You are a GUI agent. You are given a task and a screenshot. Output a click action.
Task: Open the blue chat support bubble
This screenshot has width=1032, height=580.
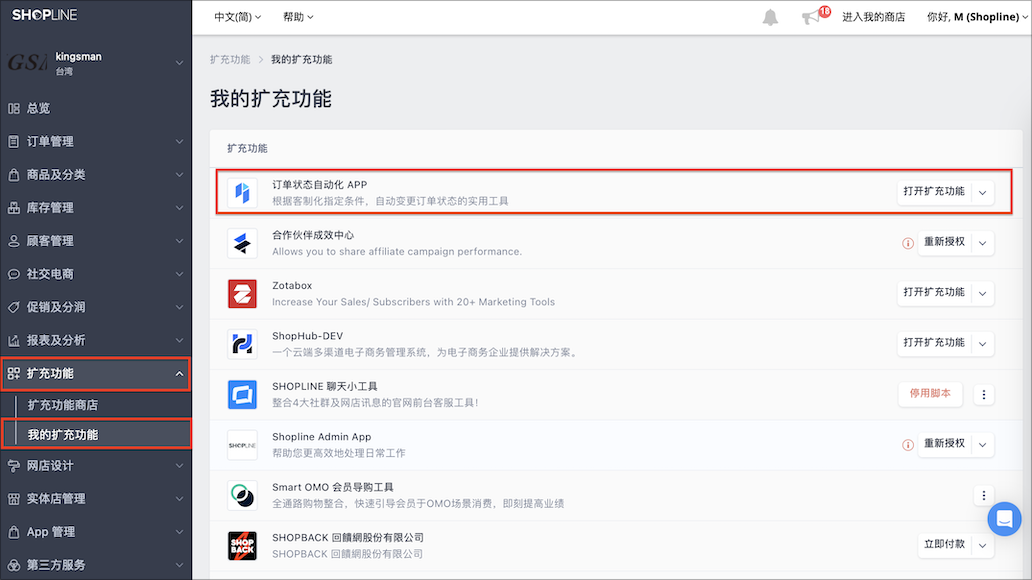click(x=1004, y=519)
